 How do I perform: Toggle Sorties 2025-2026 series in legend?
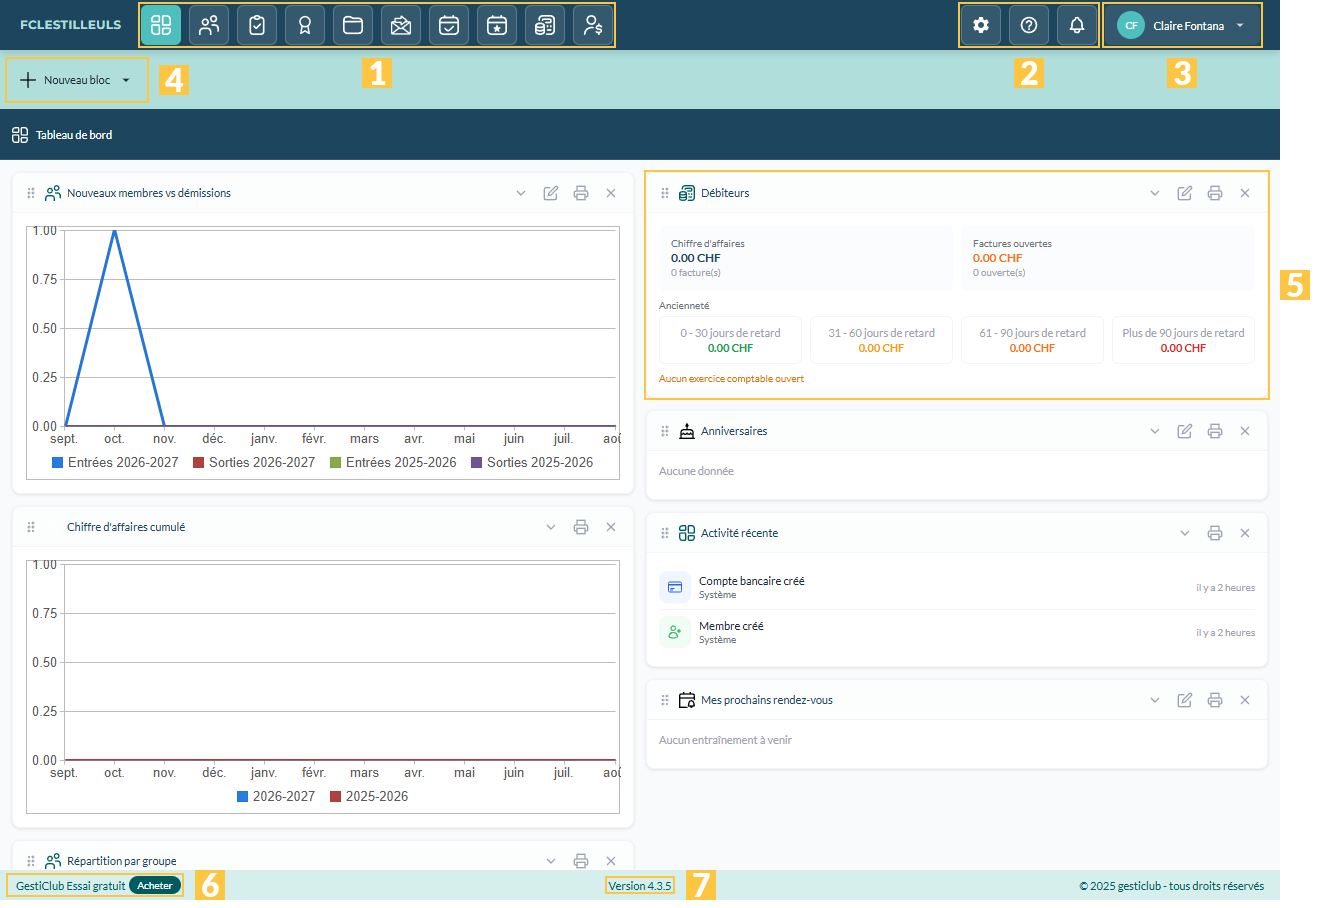(x=532, y=462)
